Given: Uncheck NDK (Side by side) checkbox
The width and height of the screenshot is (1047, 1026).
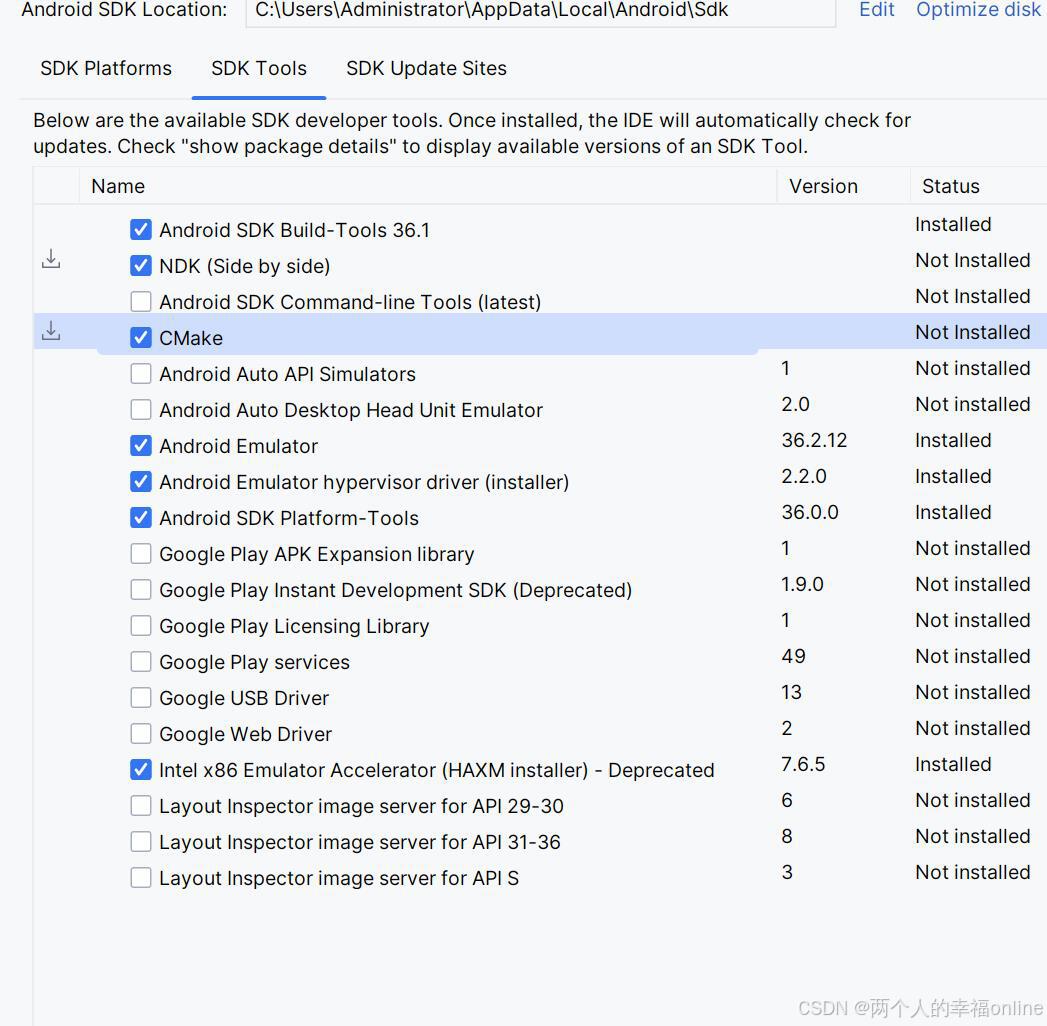Looking at the screenshot, I should 141,266.
